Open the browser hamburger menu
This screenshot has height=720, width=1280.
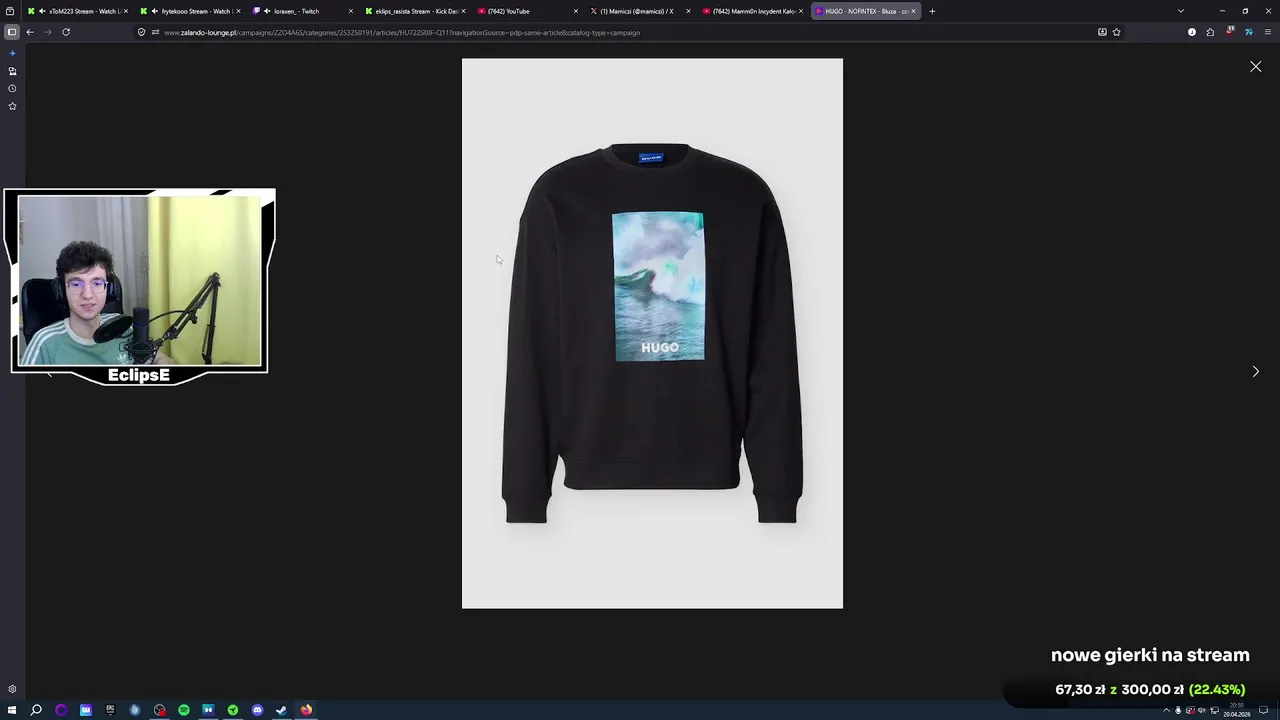coord(1268,32)
